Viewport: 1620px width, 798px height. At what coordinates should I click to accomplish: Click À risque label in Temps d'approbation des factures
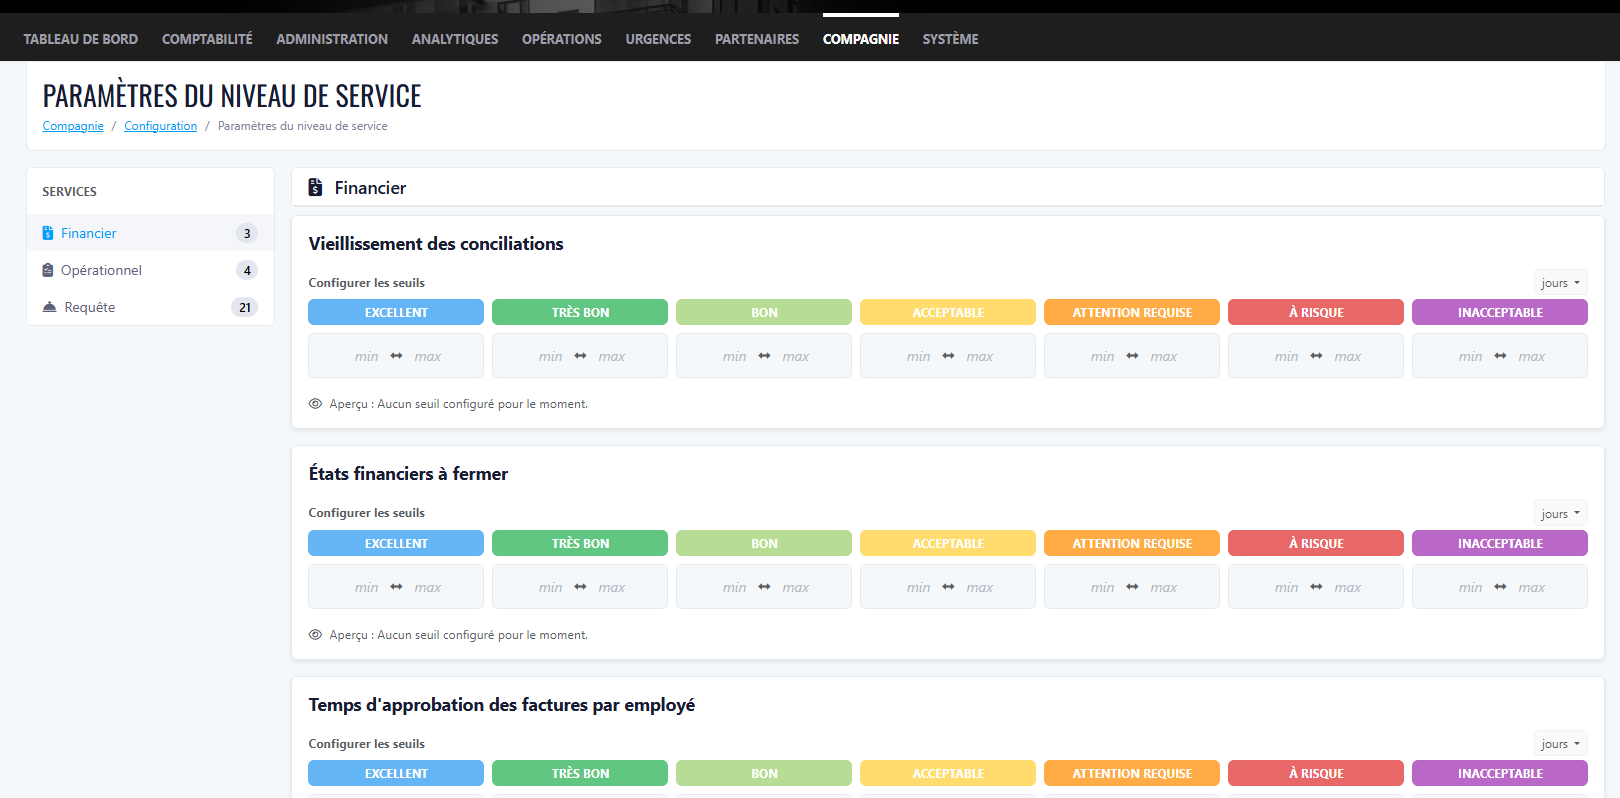pyautogui.click(x=1316, y=773)
